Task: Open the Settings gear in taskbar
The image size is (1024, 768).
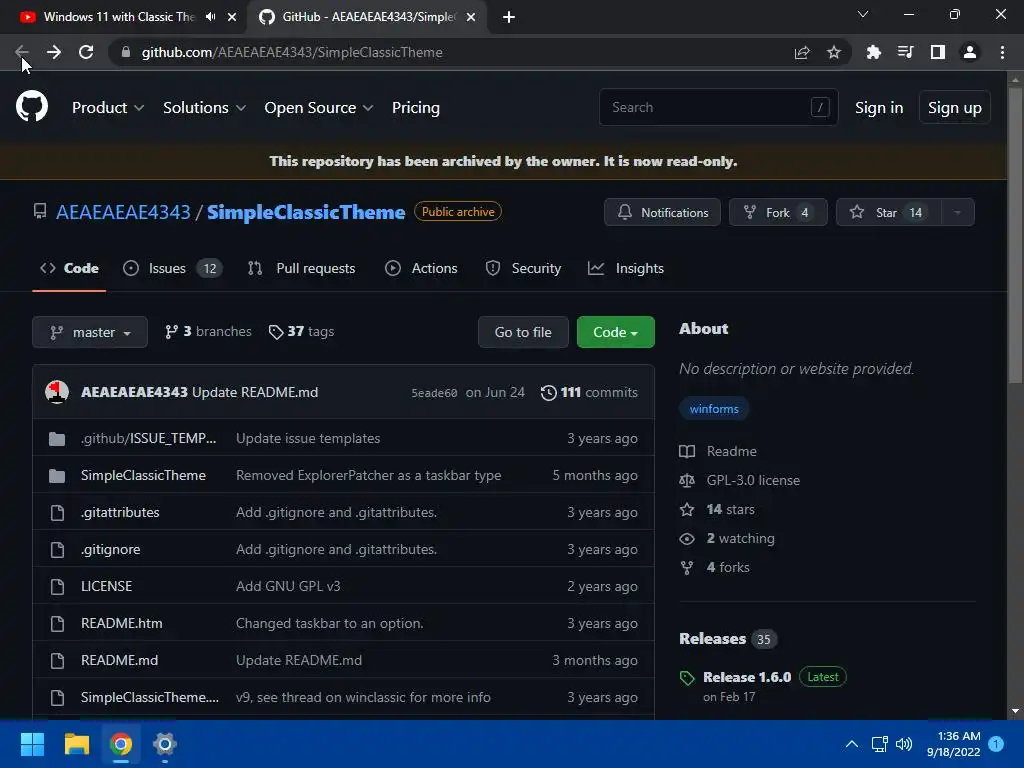Action: point(165,744)
